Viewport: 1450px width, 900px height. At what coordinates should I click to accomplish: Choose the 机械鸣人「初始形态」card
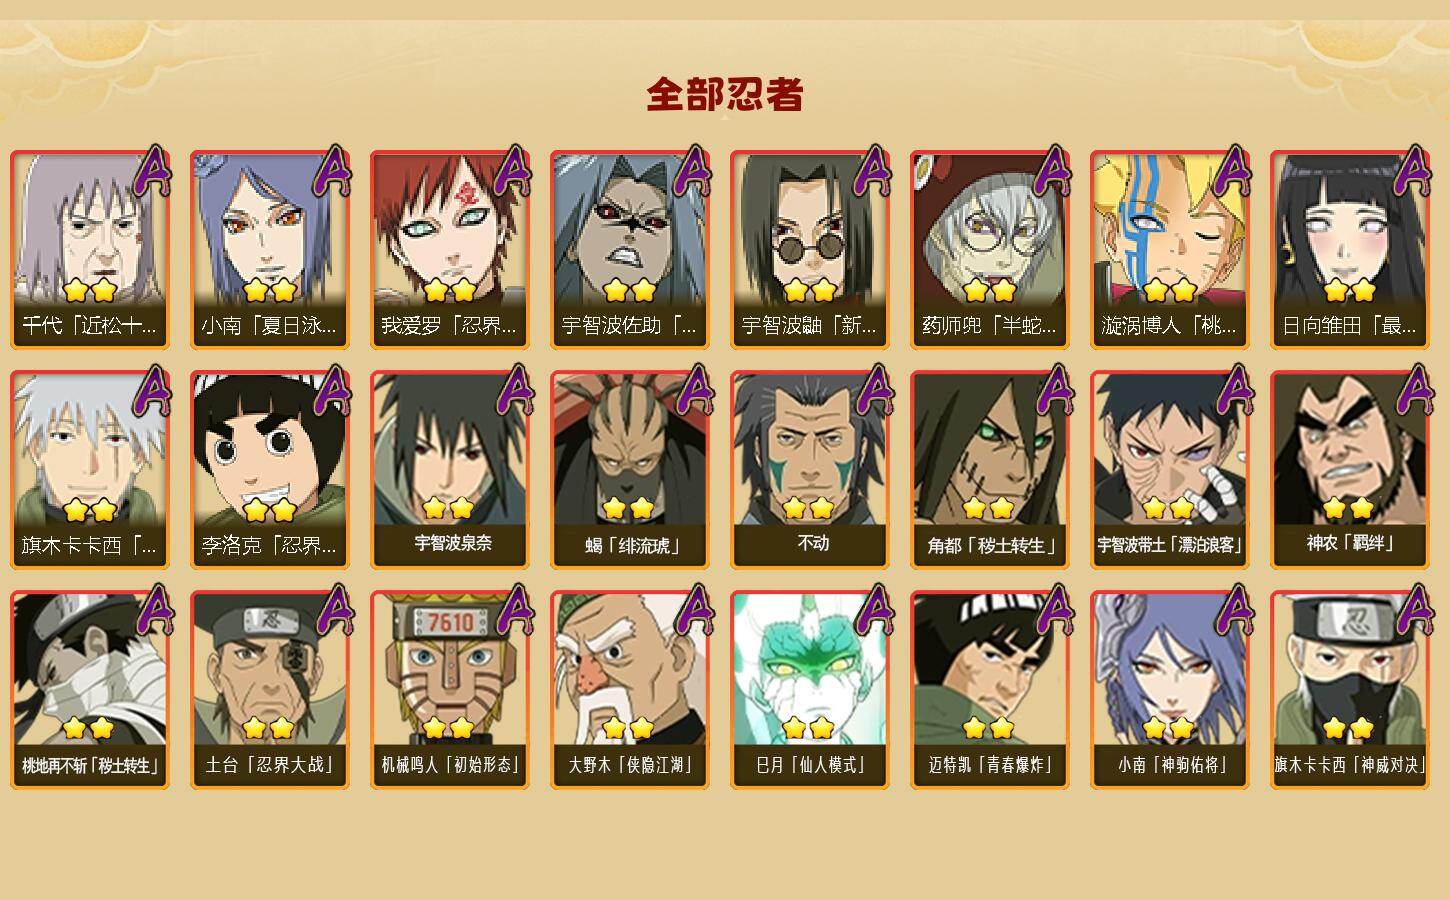450,690
